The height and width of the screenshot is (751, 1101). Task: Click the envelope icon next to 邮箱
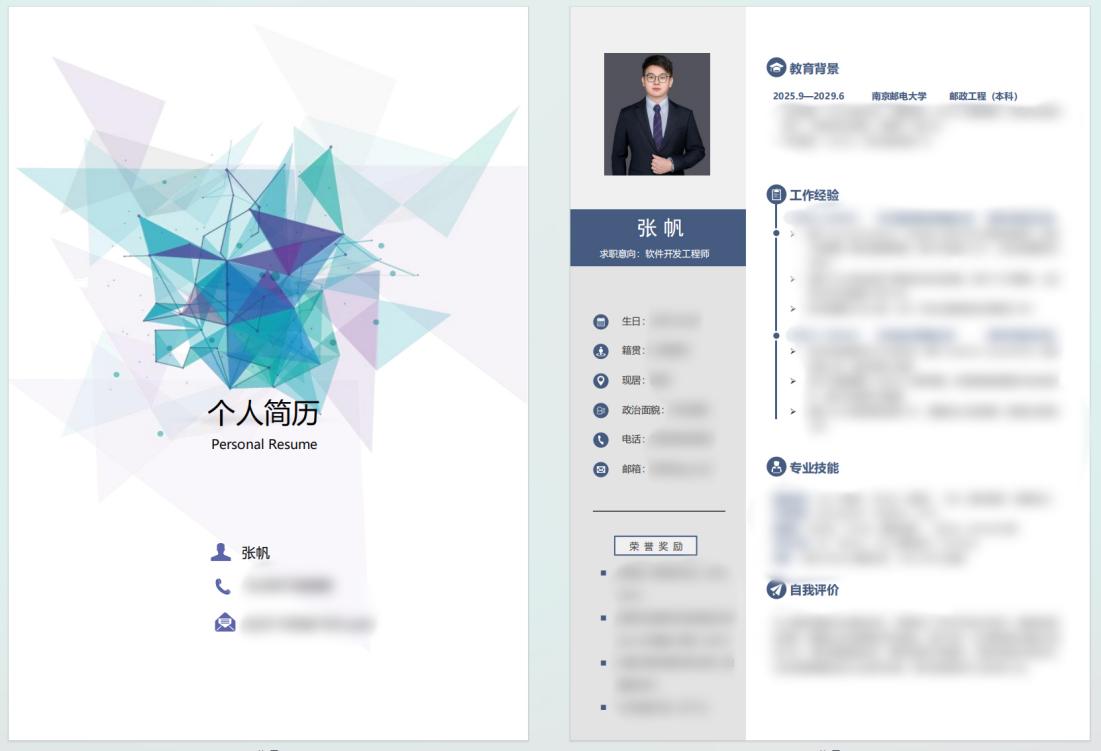tap(600, 469)
